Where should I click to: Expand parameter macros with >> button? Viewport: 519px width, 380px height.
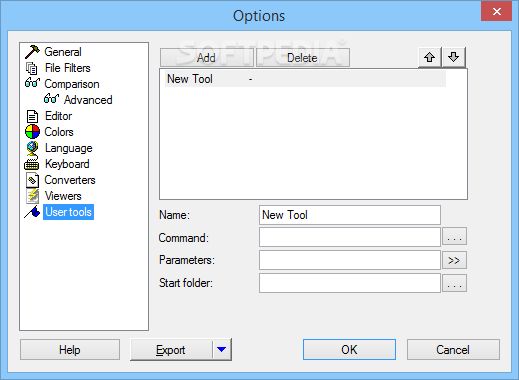point(454,260)
